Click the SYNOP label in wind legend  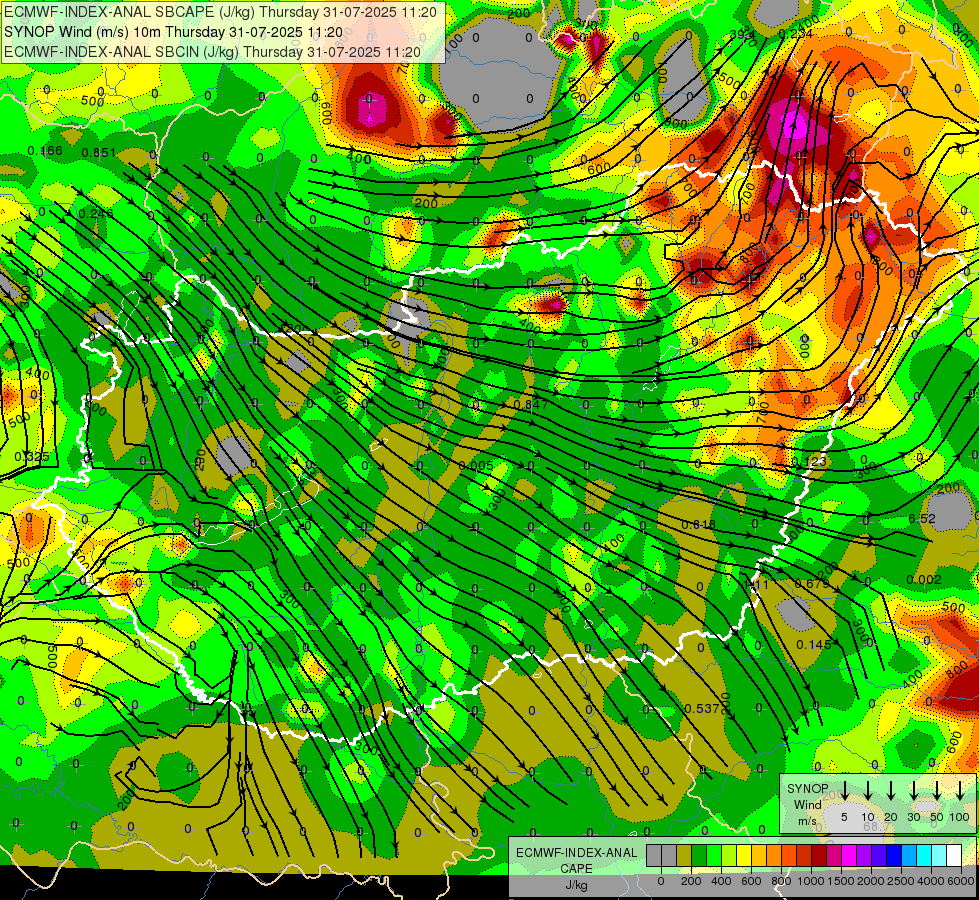point(807,788)
